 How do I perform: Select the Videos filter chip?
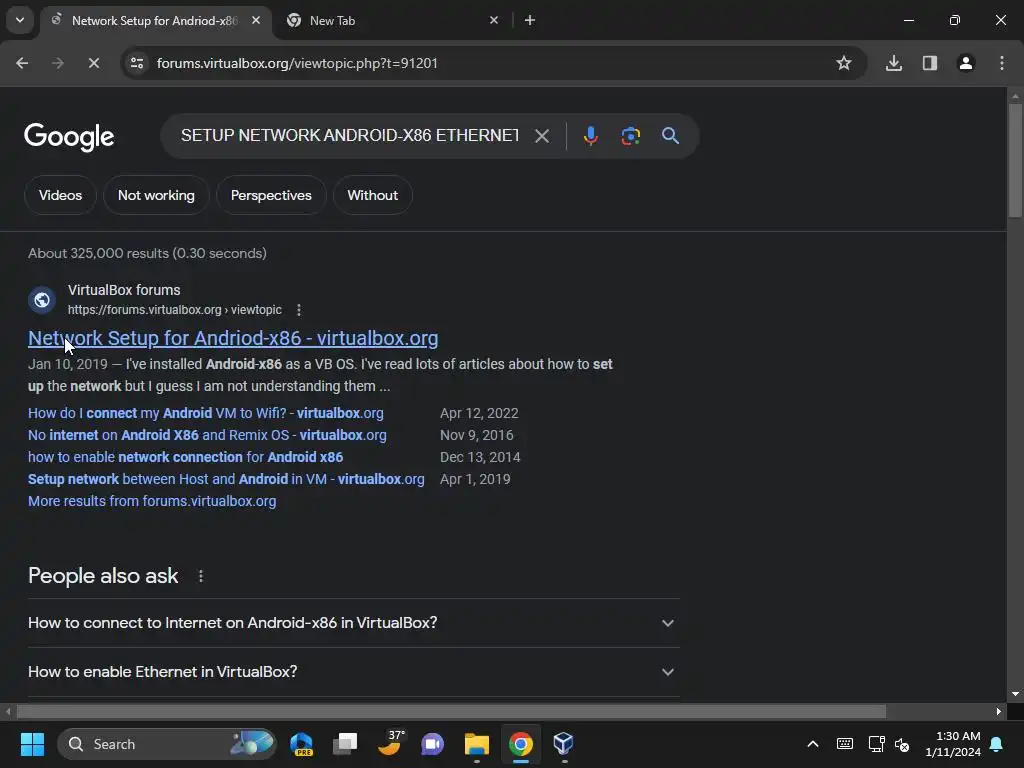point(60,195)
